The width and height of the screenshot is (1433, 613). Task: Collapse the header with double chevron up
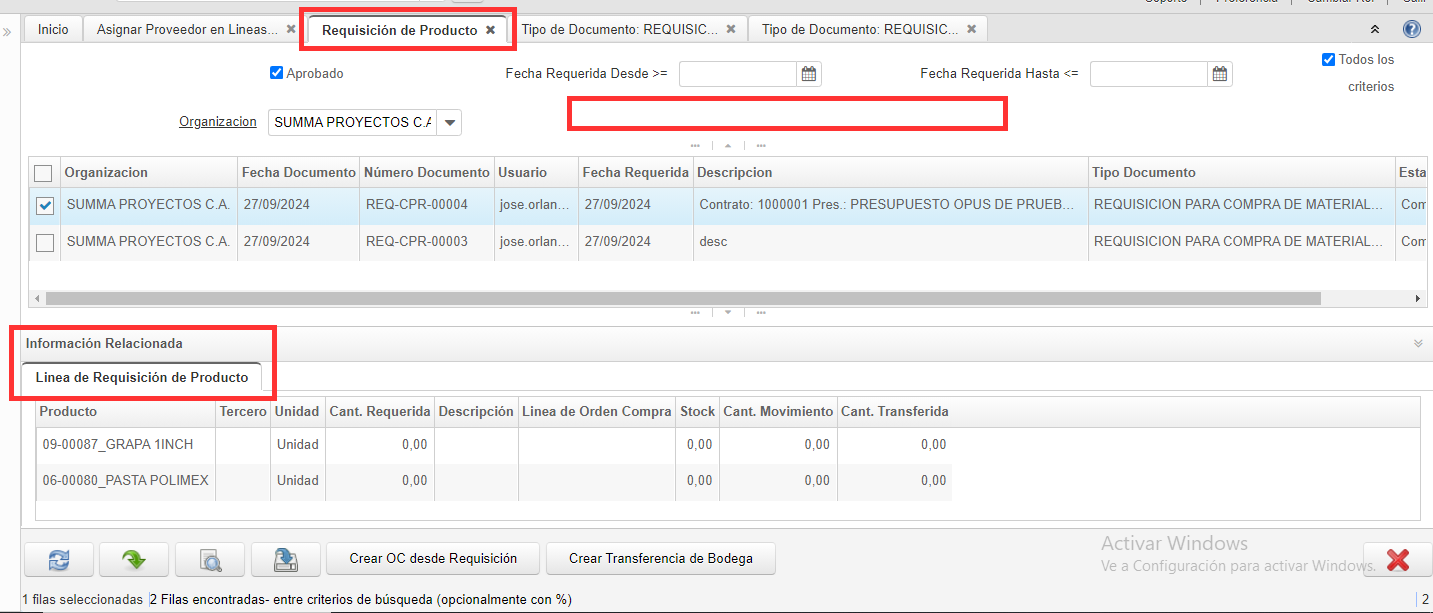pos(1375,30)
